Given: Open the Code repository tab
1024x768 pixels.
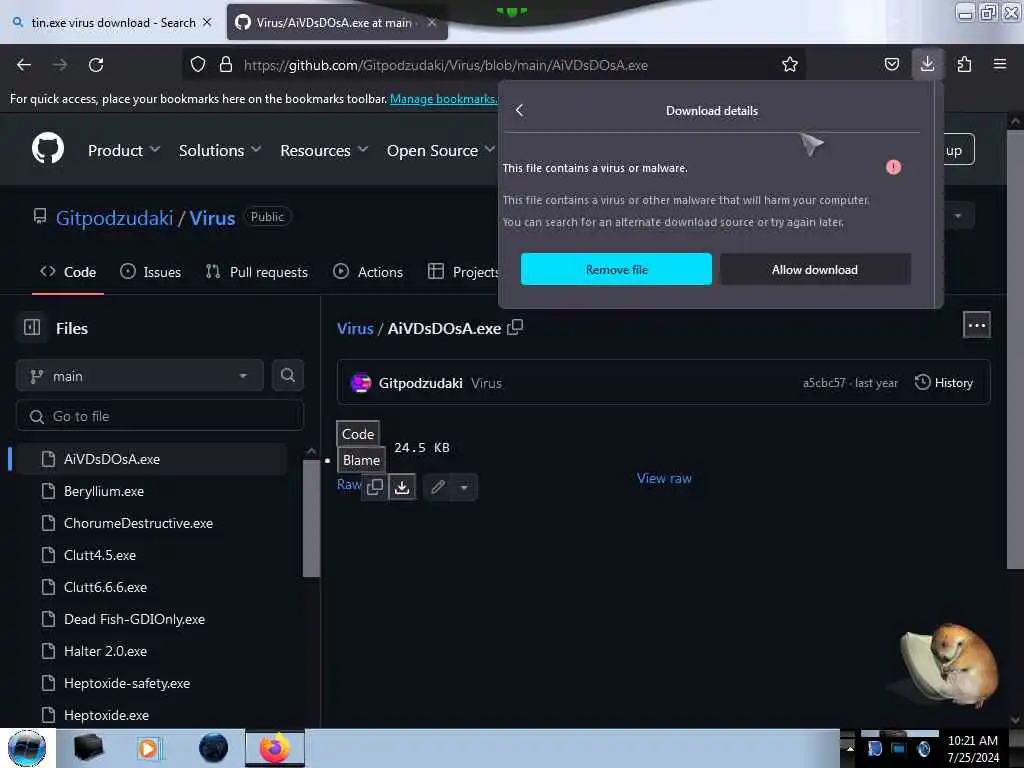Looking at the screenshot, I should pyautogui.click(x=68, y=272).
